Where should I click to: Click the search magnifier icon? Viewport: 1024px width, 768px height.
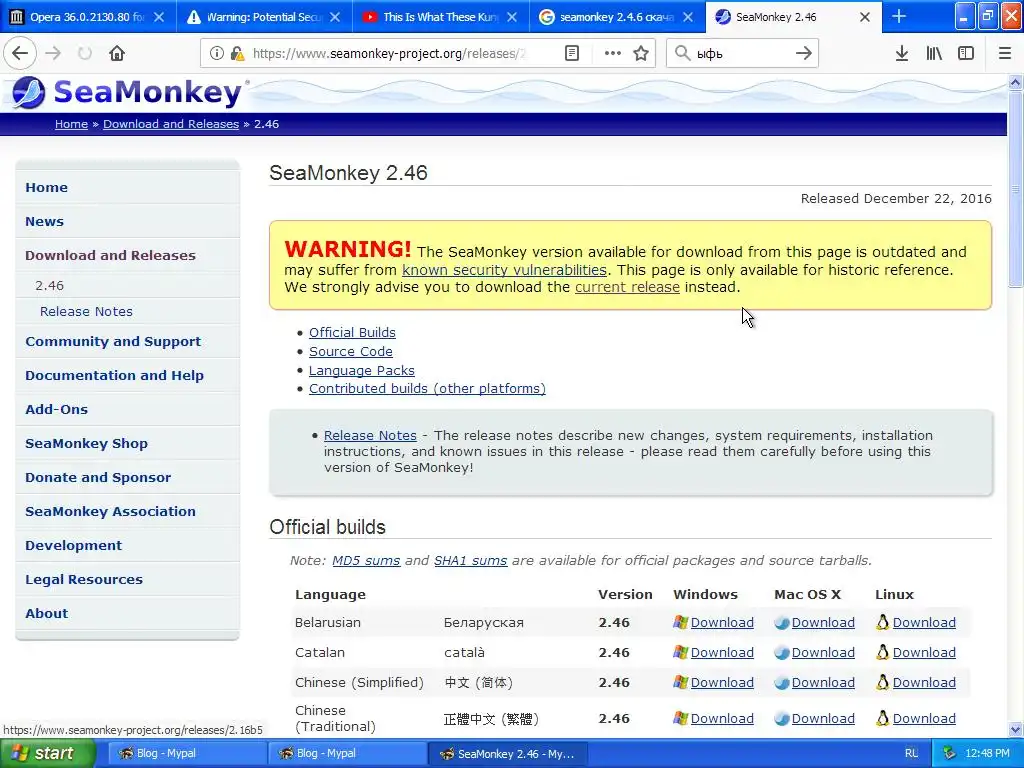[682, 54]
